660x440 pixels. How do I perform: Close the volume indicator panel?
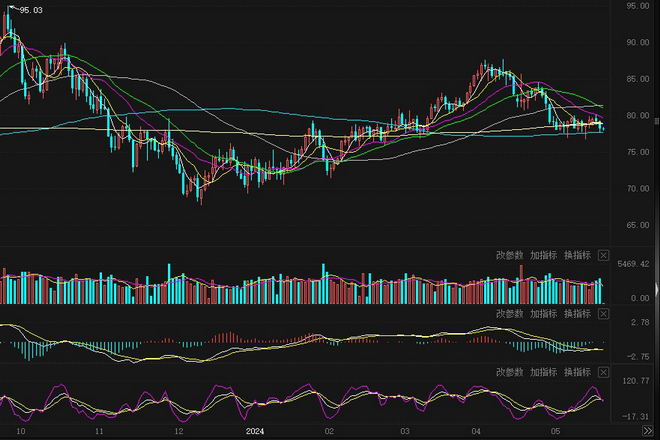pos(604,255)
